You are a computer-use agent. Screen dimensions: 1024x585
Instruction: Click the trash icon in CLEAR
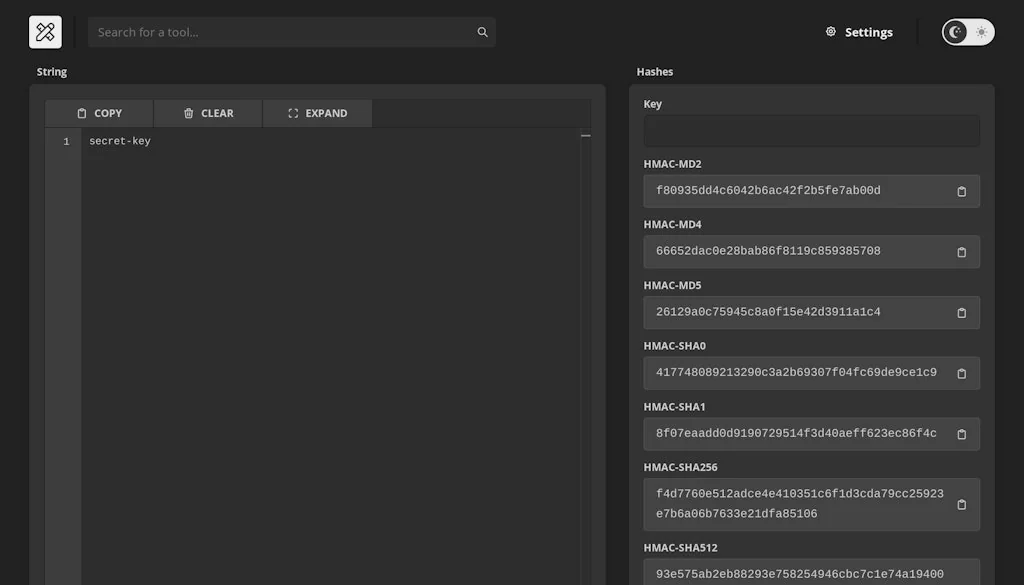(x=189, y=113)
